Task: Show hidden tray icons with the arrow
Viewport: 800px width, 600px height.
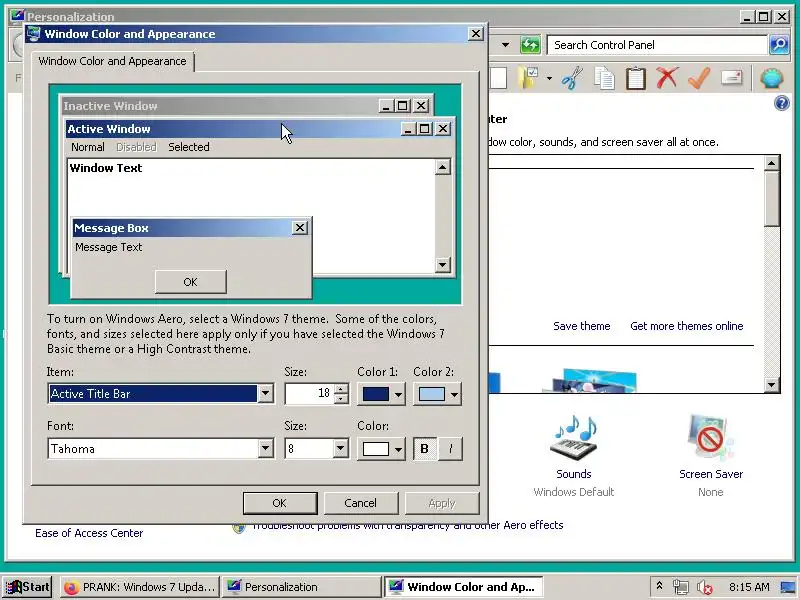Action: (659, 586)
